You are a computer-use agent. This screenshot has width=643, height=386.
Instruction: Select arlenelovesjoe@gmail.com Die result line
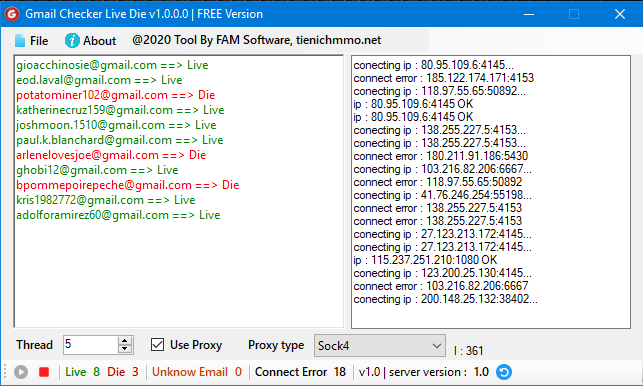pyautogui.click(x=111, y=155)
